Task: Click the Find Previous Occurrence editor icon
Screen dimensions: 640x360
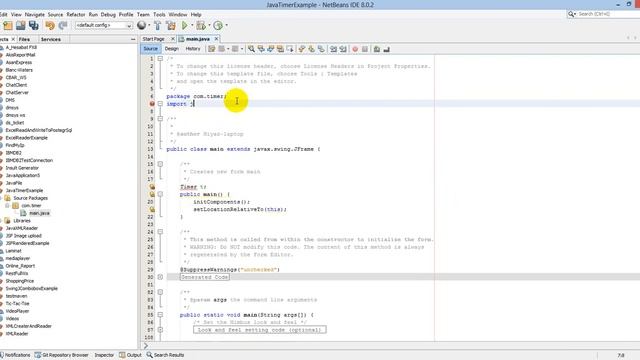Action: tap(261, 49)
